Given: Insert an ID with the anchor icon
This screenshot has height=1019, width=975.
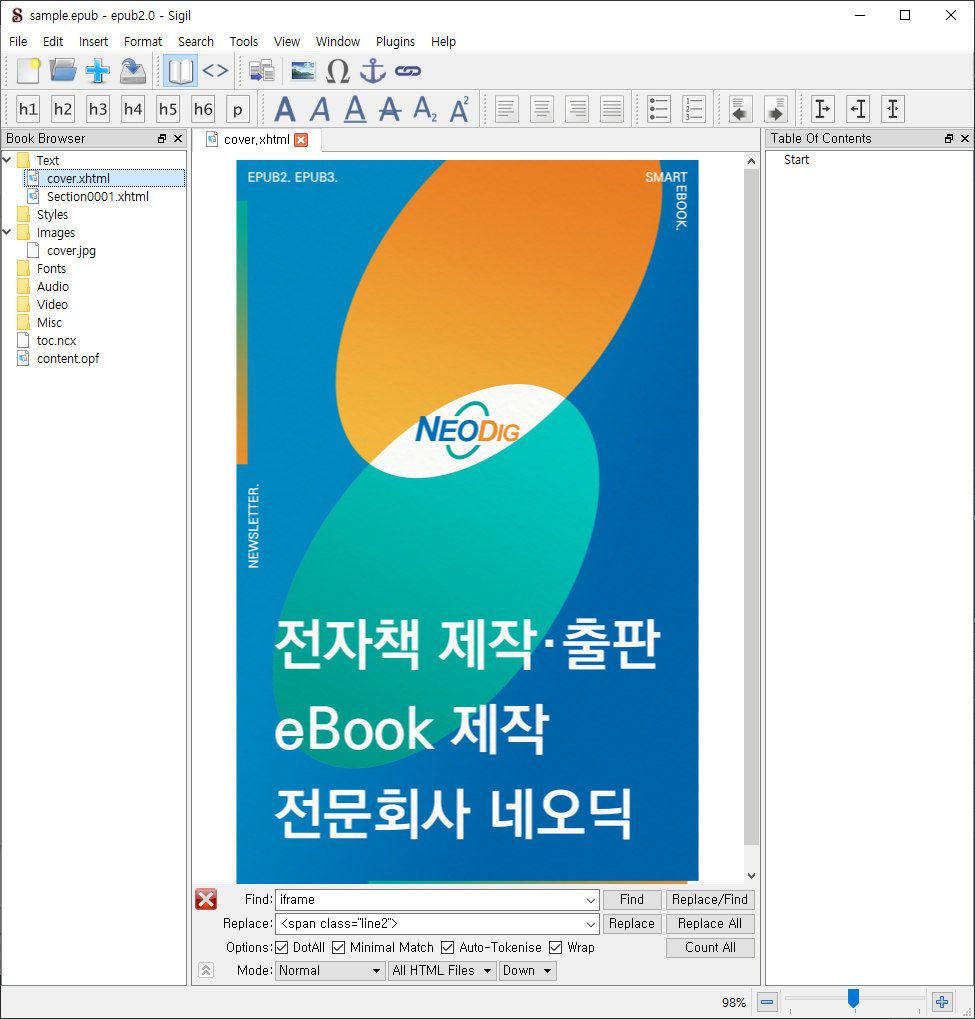Looking at the screenshot, I should point(372,71).
